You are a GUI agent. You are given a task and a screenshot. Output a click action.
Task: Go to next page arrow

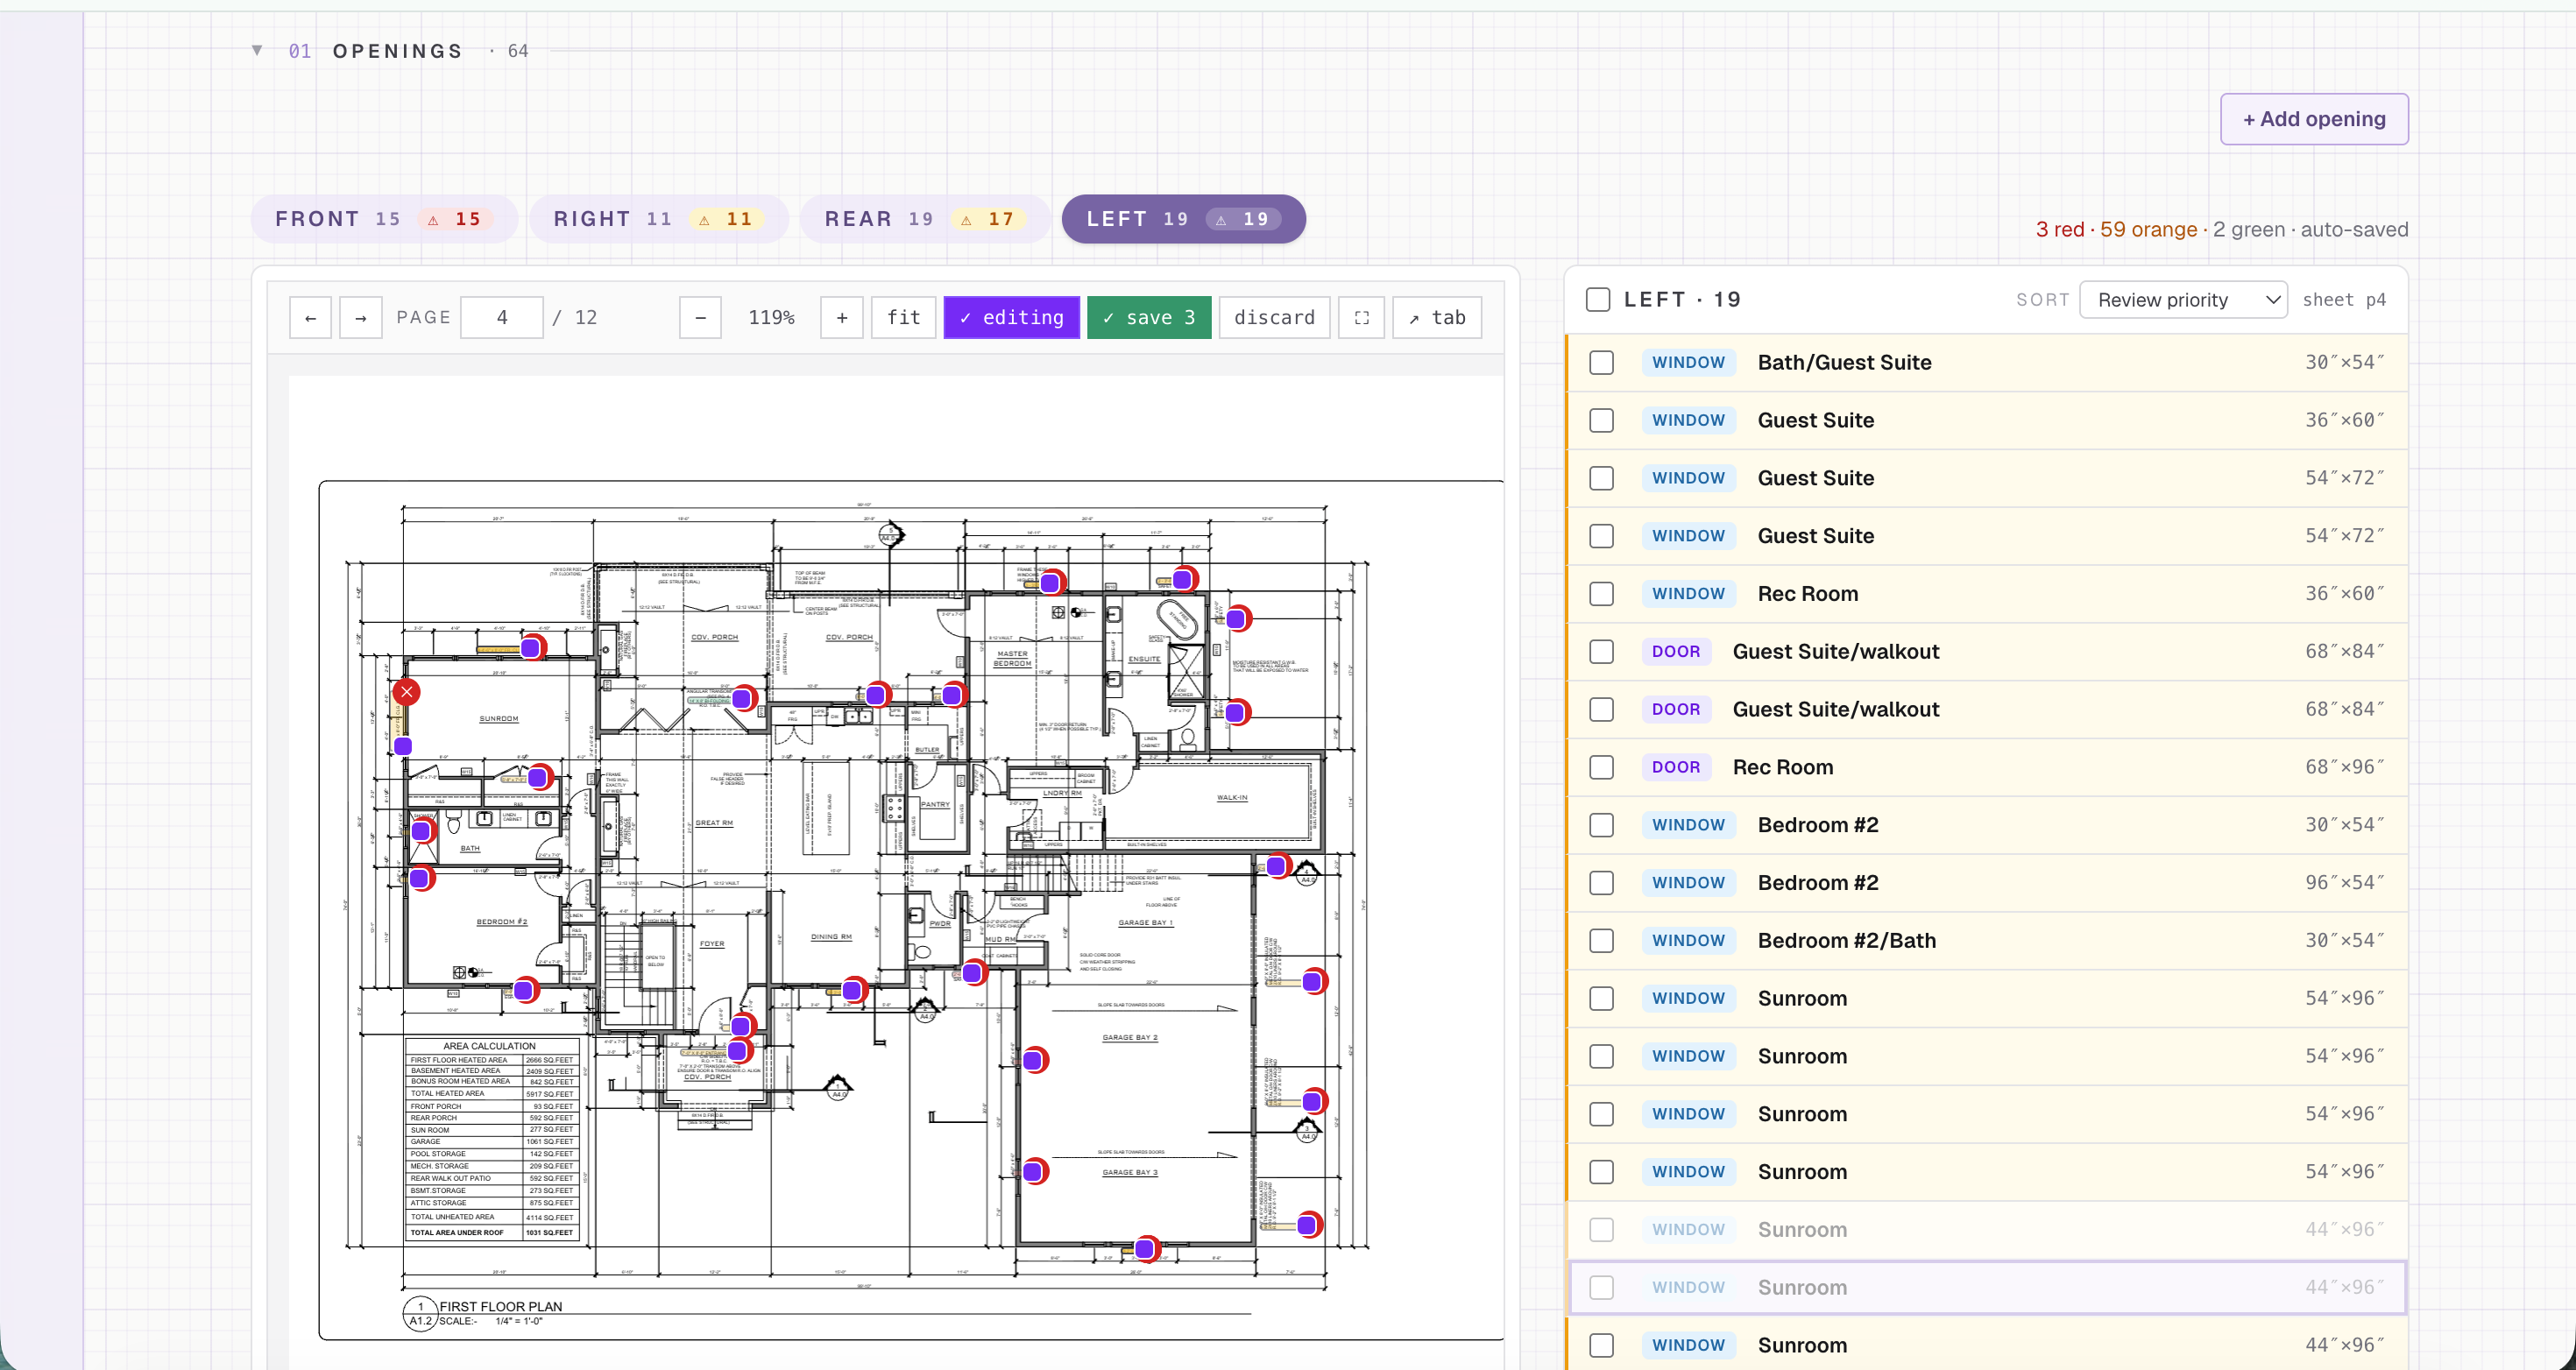coord(360,318)
